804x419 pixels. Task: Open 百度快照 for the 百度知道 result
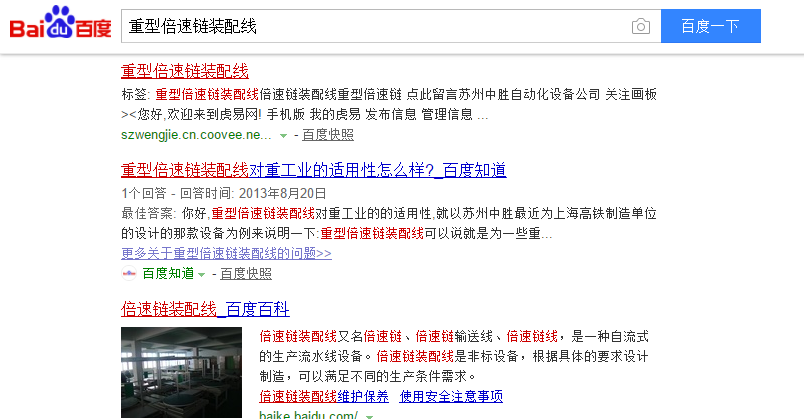tap(246, 274)
